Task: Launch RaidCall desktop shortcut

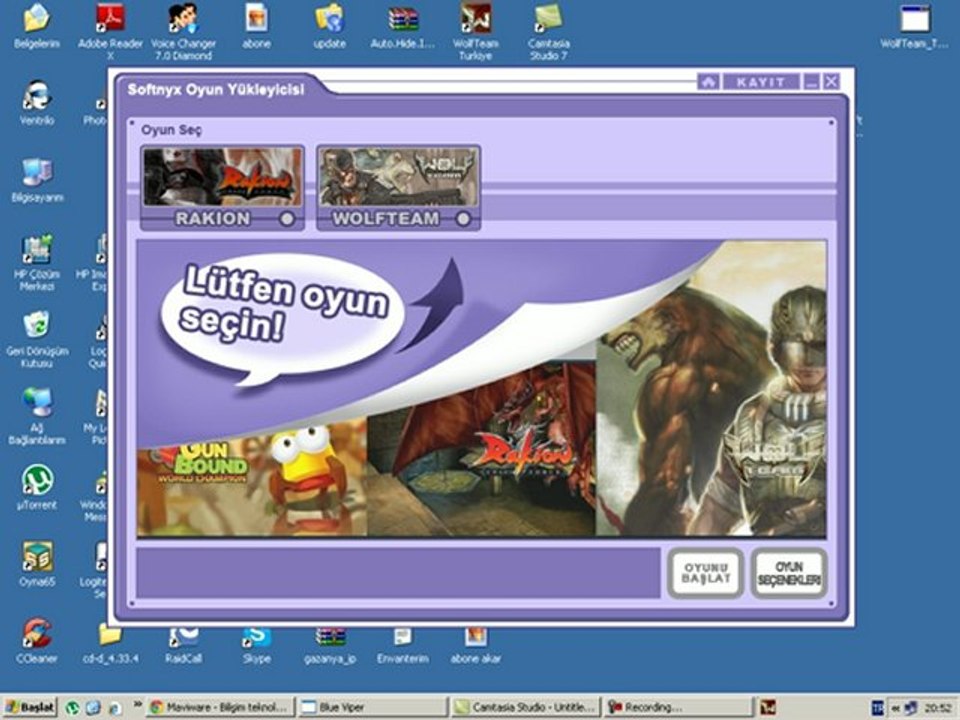Action: [x=183, y=645]
